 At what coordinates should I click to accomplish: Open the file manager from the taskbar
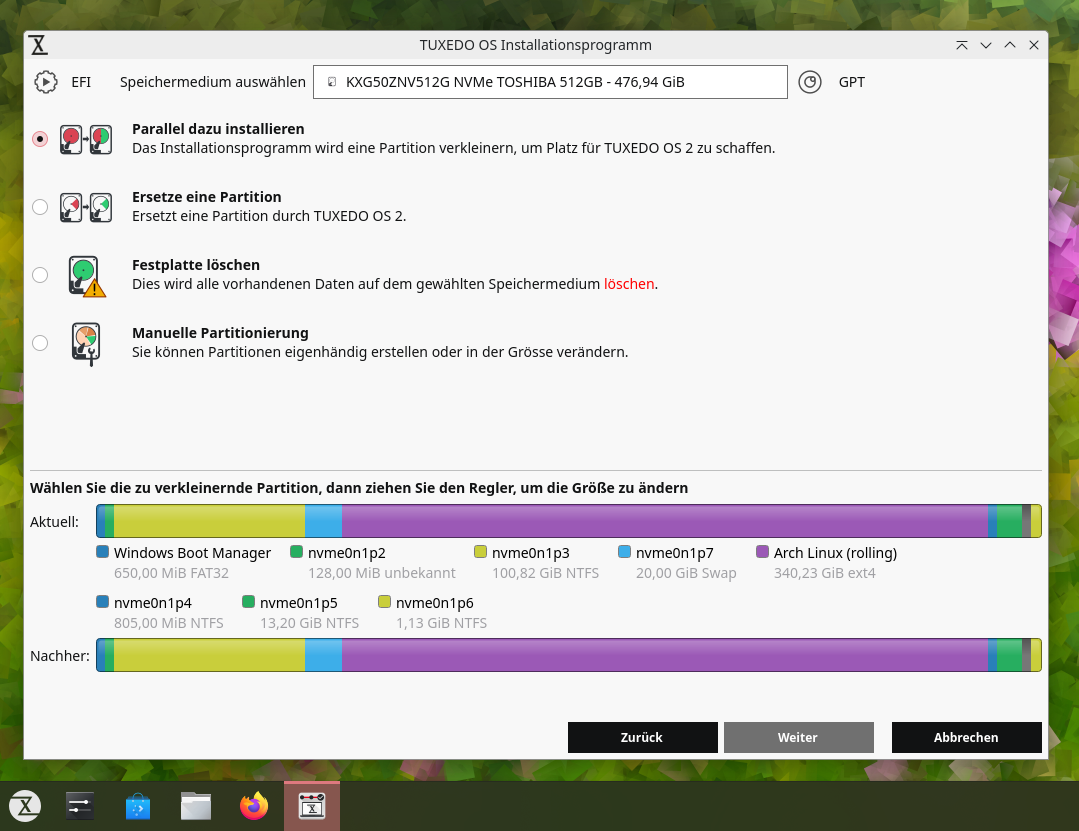pyautogui.click(x=196, y=806)
